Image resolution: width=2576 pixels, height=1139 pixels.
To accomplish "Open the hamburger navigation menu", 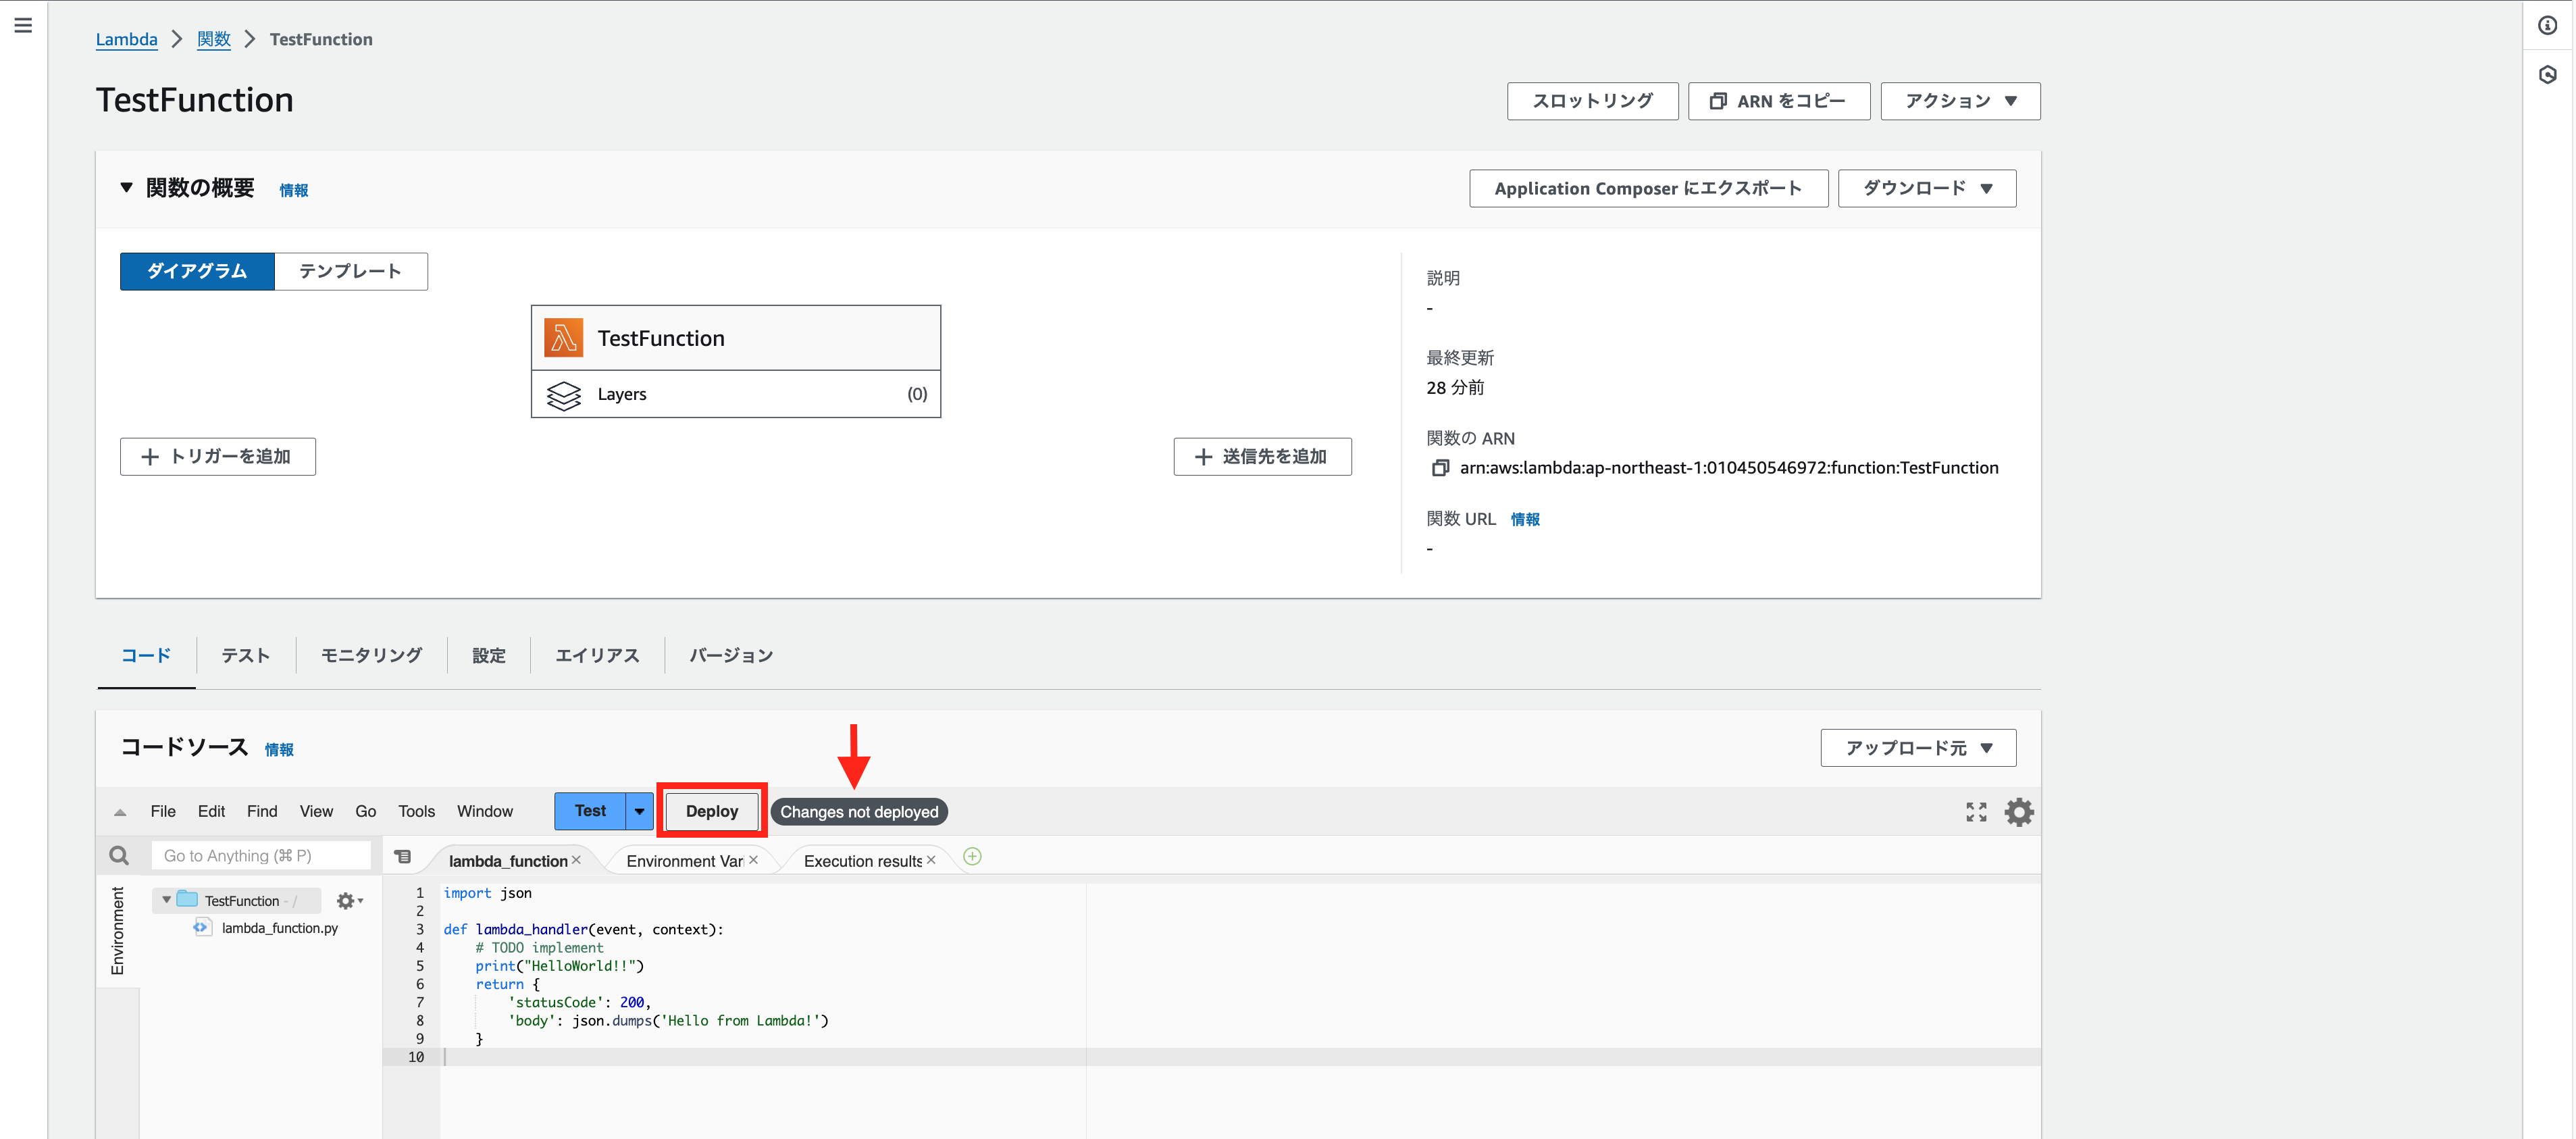I will tap(23, 25).
